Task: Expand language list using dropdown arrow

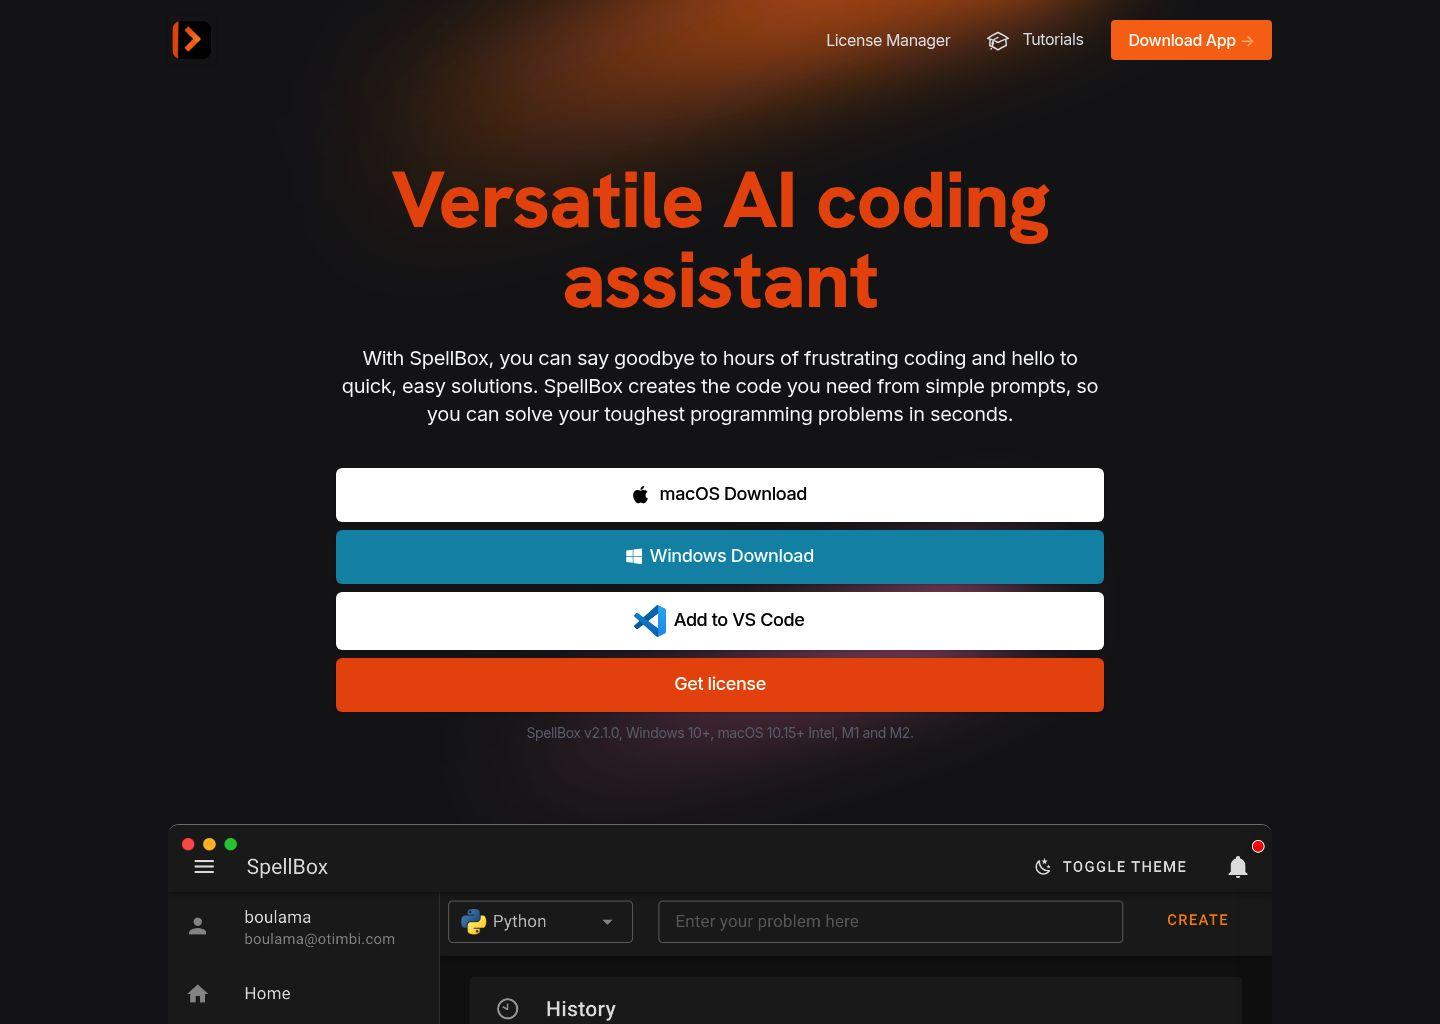Action: [607, 922]
